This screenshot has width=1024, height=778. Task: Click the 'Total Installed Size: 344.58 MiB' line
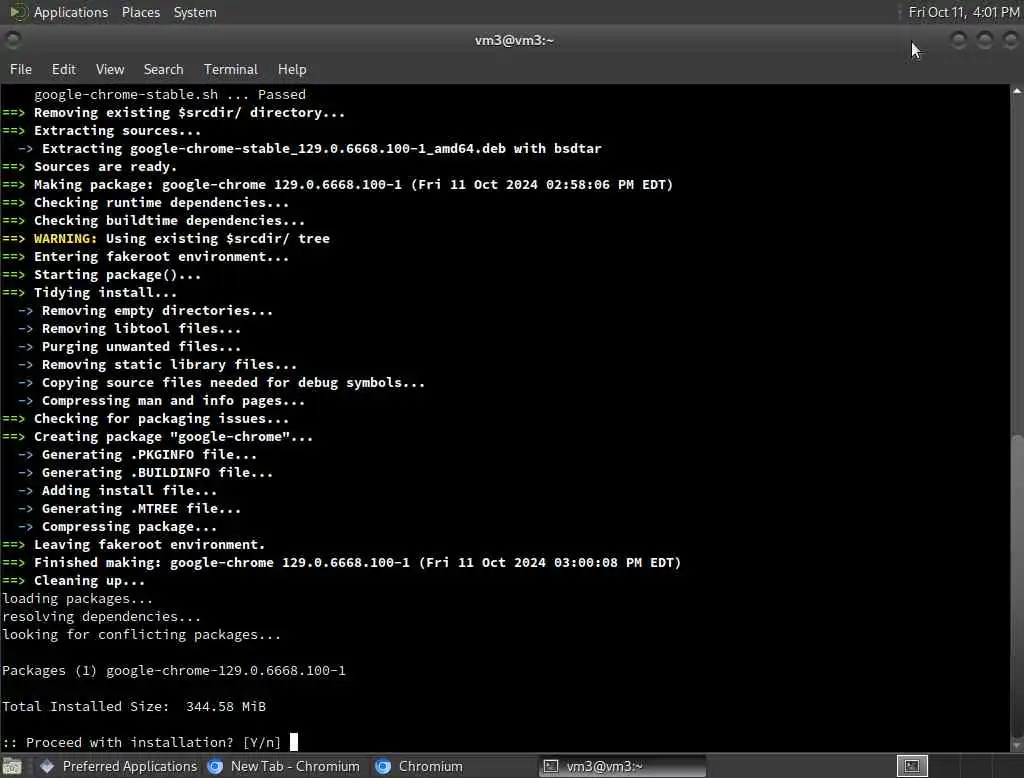pyautogui.click(x=134, y=707)
